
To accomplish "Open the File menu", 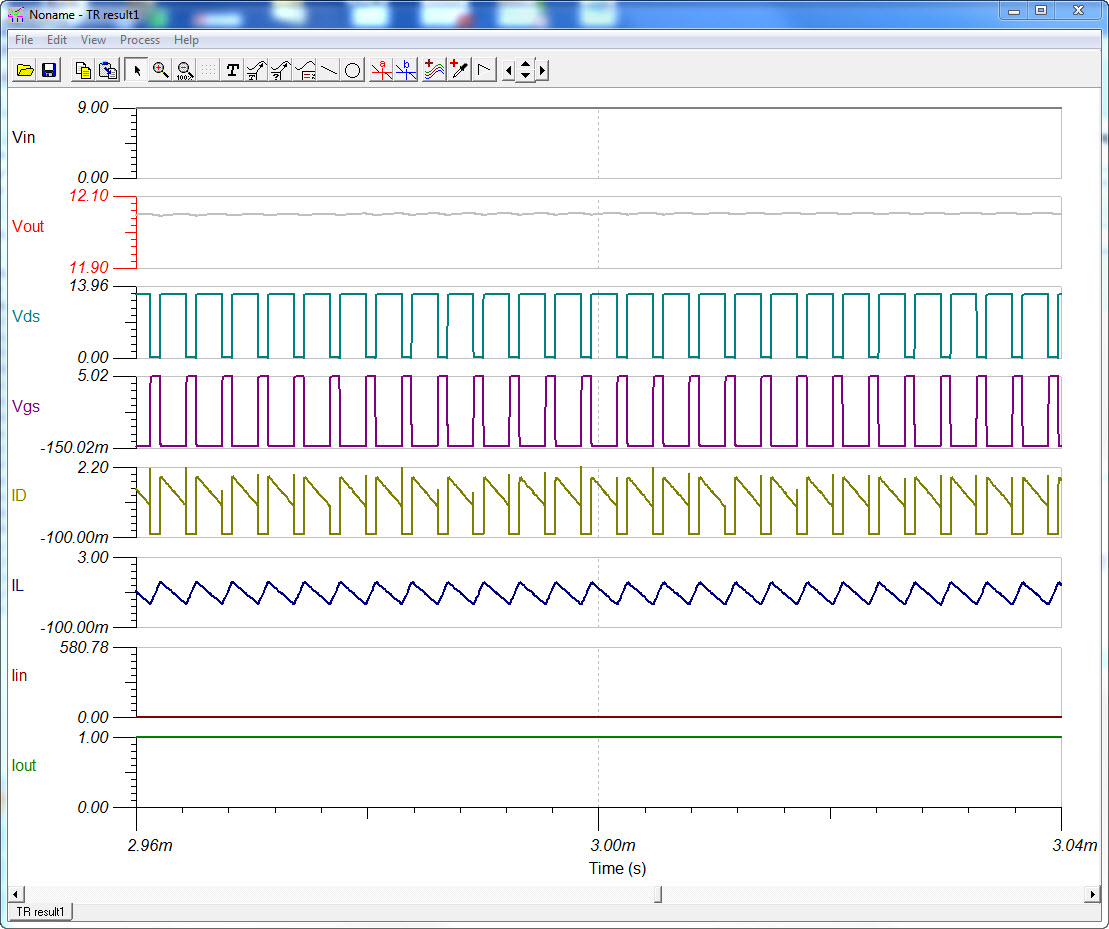I will click(23, 40).
